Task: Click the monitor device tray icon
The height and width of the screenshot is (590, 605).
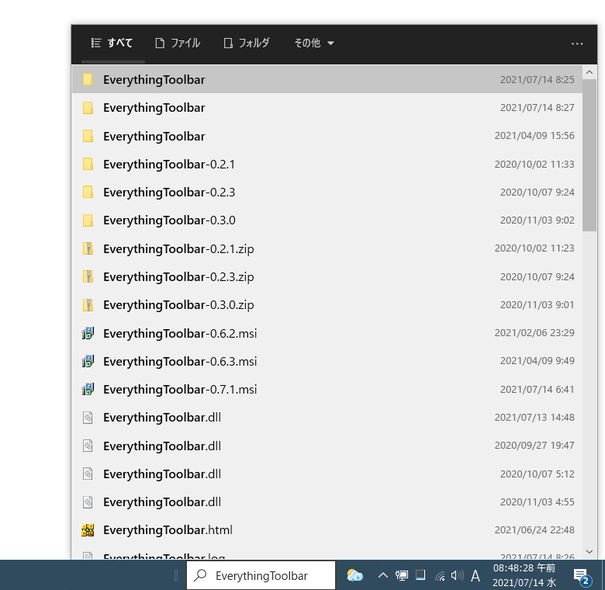Action: click(x=402, y=576)
